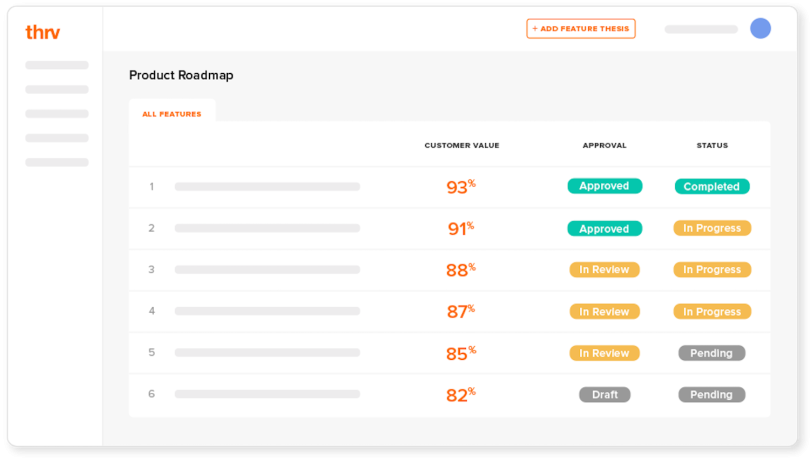
Task: Select row number 5
Action: pyautogui.click(x=151, y=352)
